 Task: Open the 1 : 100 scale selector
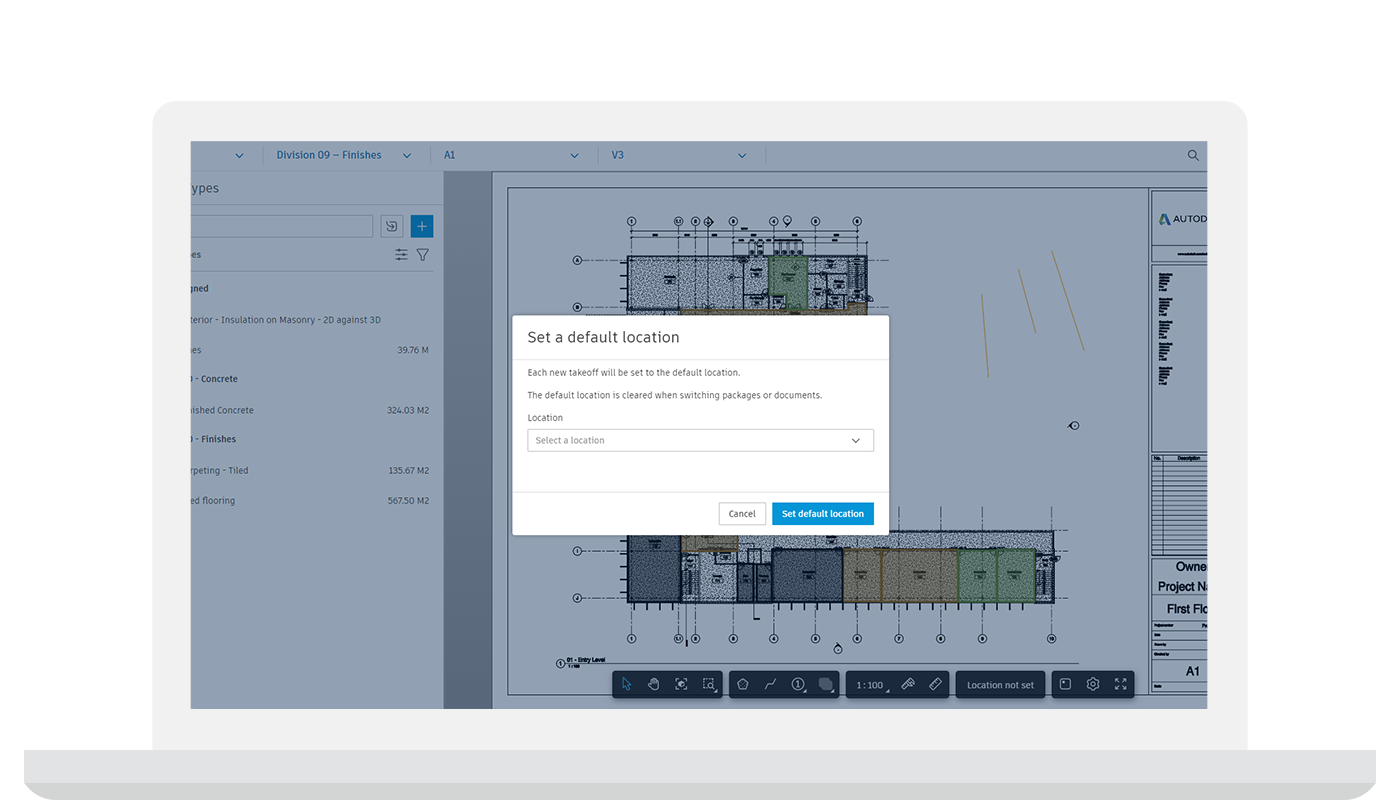(x=870, y=685)
